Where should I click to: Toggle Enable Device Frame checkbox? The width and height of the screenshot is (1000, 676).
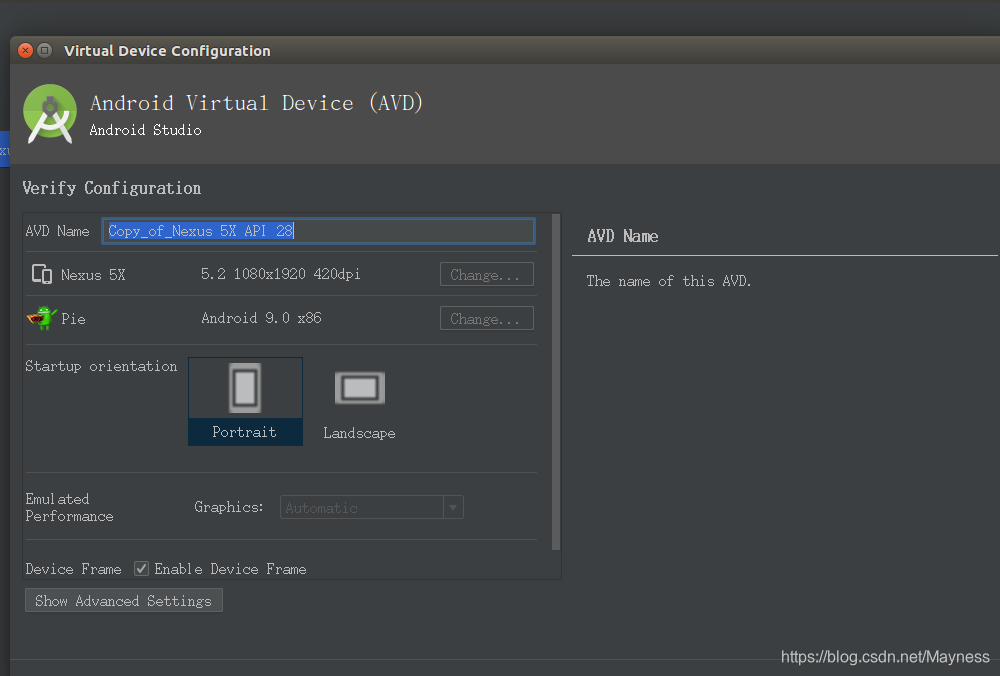point(142,568)
